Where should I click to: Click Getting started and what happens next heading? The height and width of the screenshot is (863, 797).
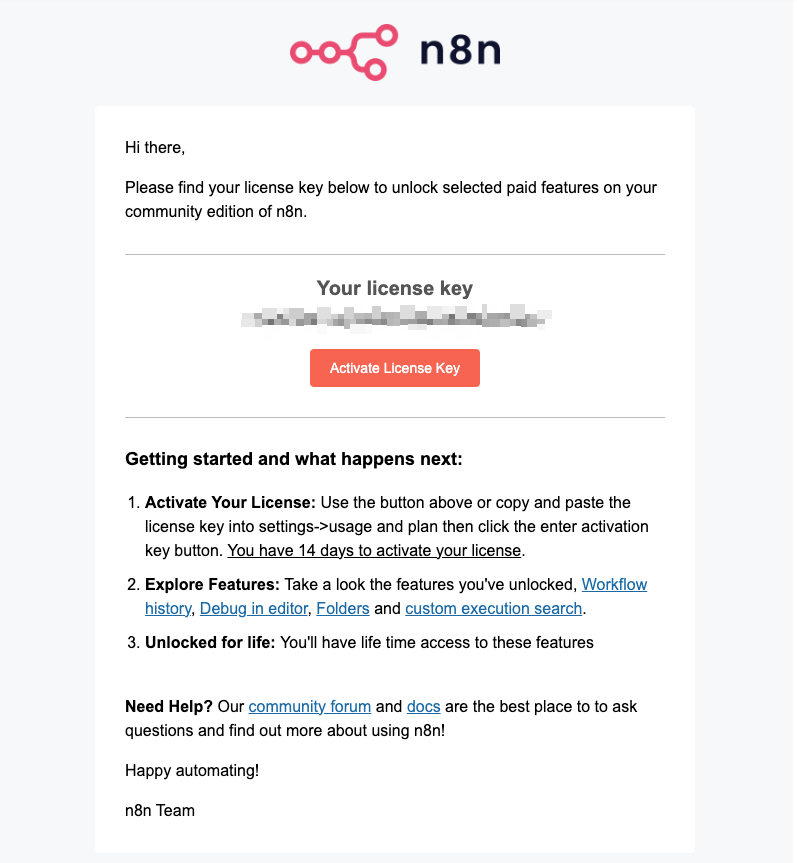pos(294,459)
